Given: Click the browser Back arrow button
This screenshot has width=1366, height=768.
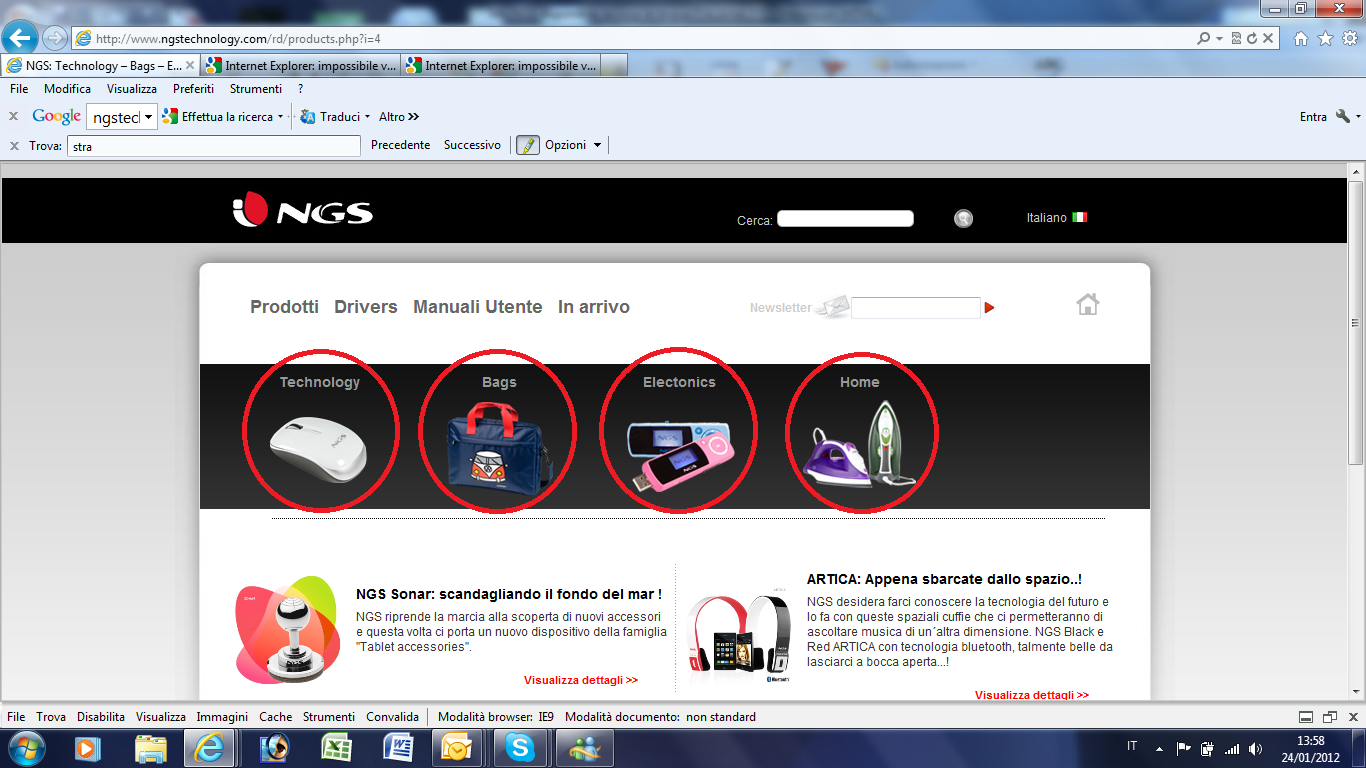Looking at the screenshot, I should [x=21, y=38].
